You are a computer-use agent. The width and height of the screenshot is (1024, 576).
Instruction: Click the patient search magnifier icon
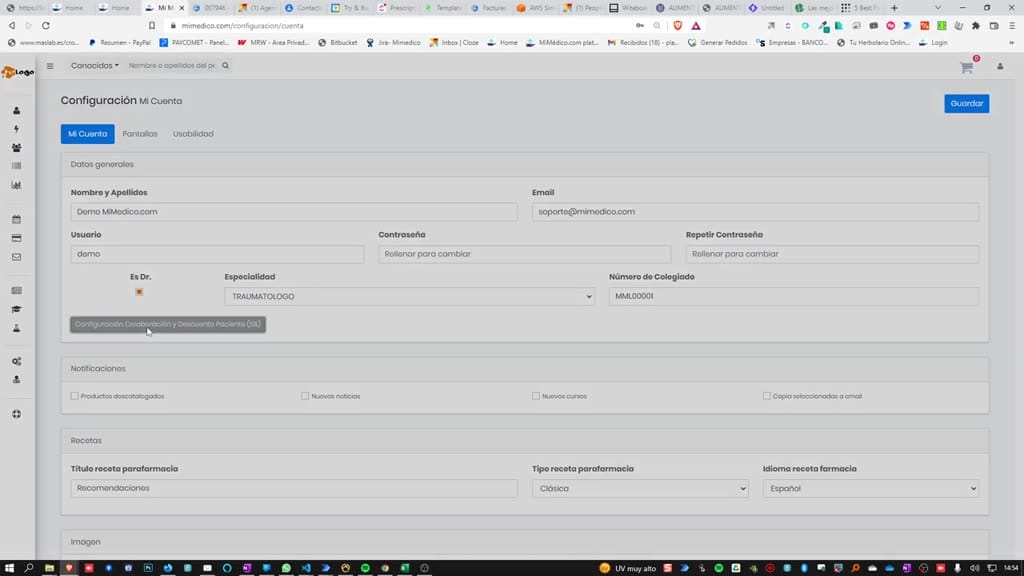pos(225,66)
